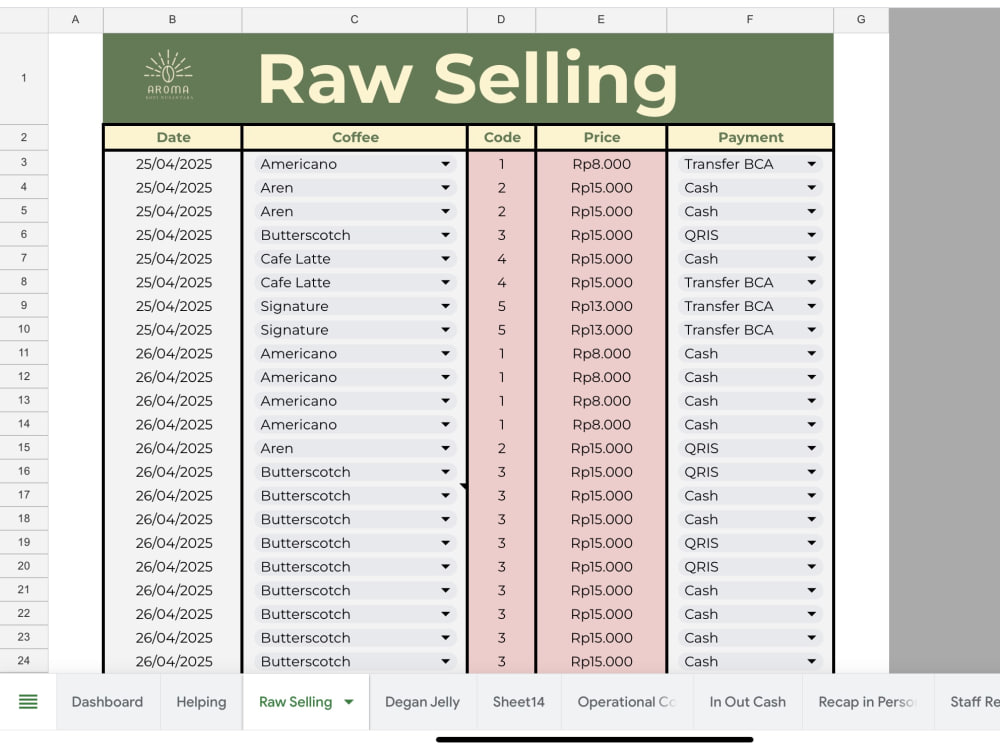This screenshot has width=1000, height=750.
Task: Open coffee dropdown arrow in row 7
Action: pos(445,258)
